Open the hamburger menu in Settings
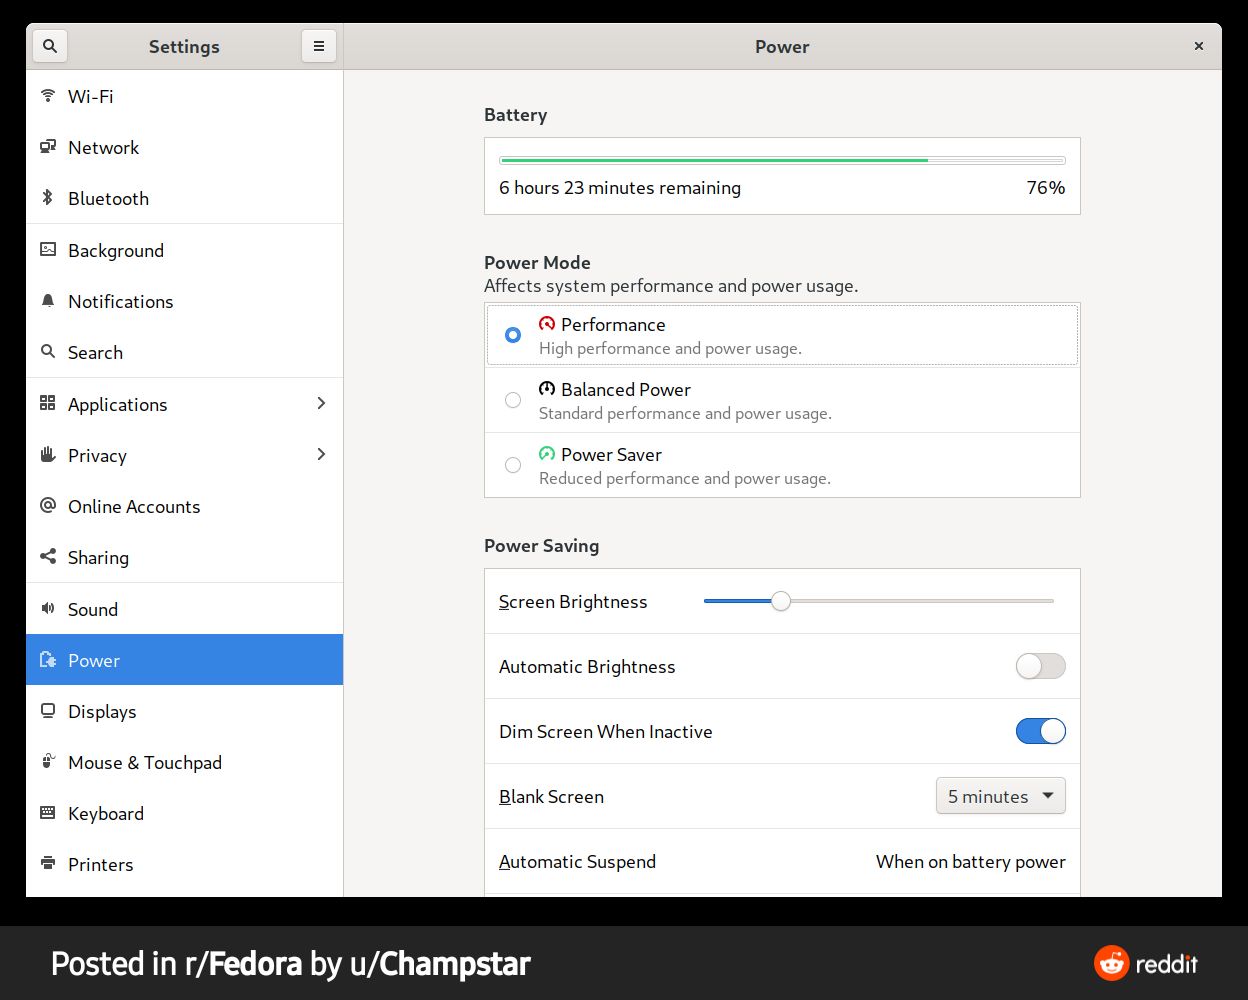Image resolution: width=1248 pixels, height=1000 pixels. (x=318, y=45)
